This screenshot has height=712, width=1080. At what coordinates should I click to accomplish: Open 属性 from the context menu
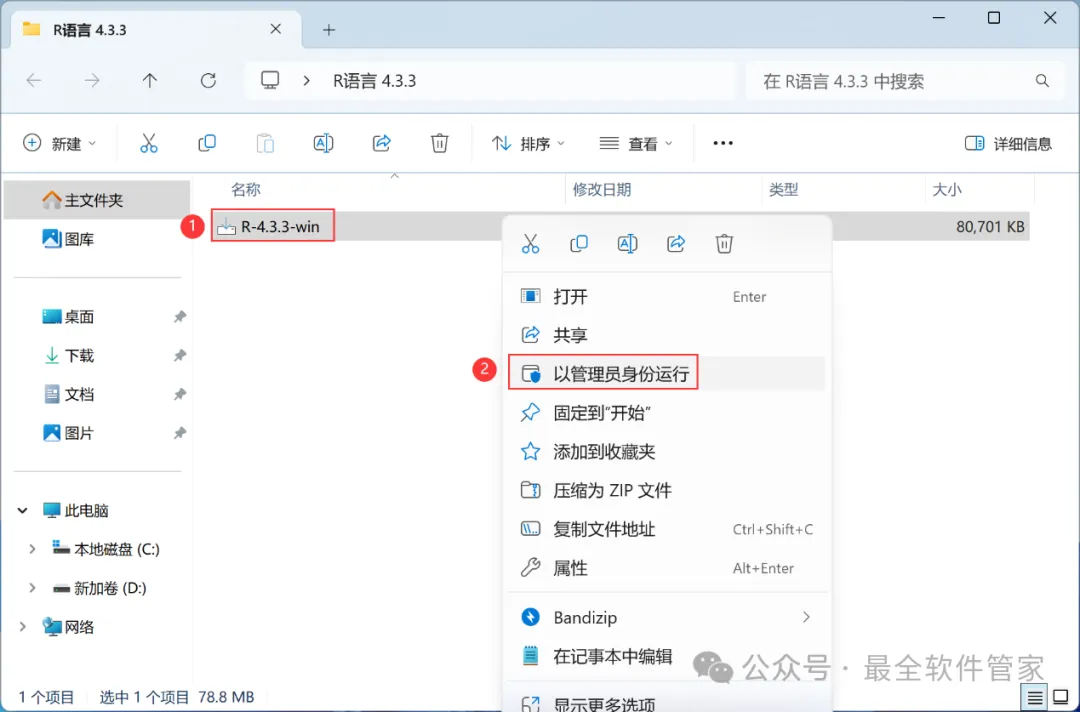click(667, 568)
